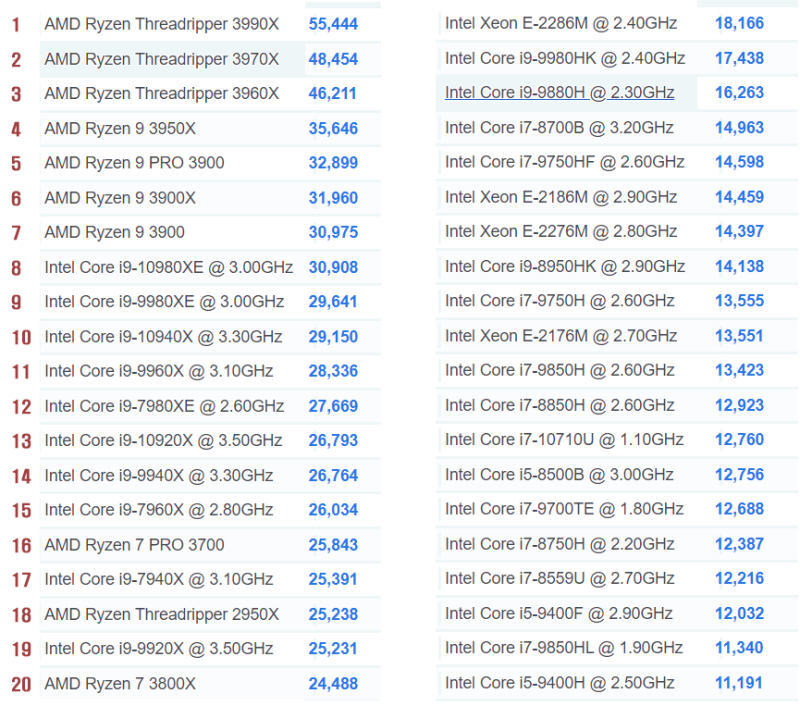Open Intel Core i7-8559U @ 2.70GHz
This screenshot has width=800, height=706.
[560, 578]
